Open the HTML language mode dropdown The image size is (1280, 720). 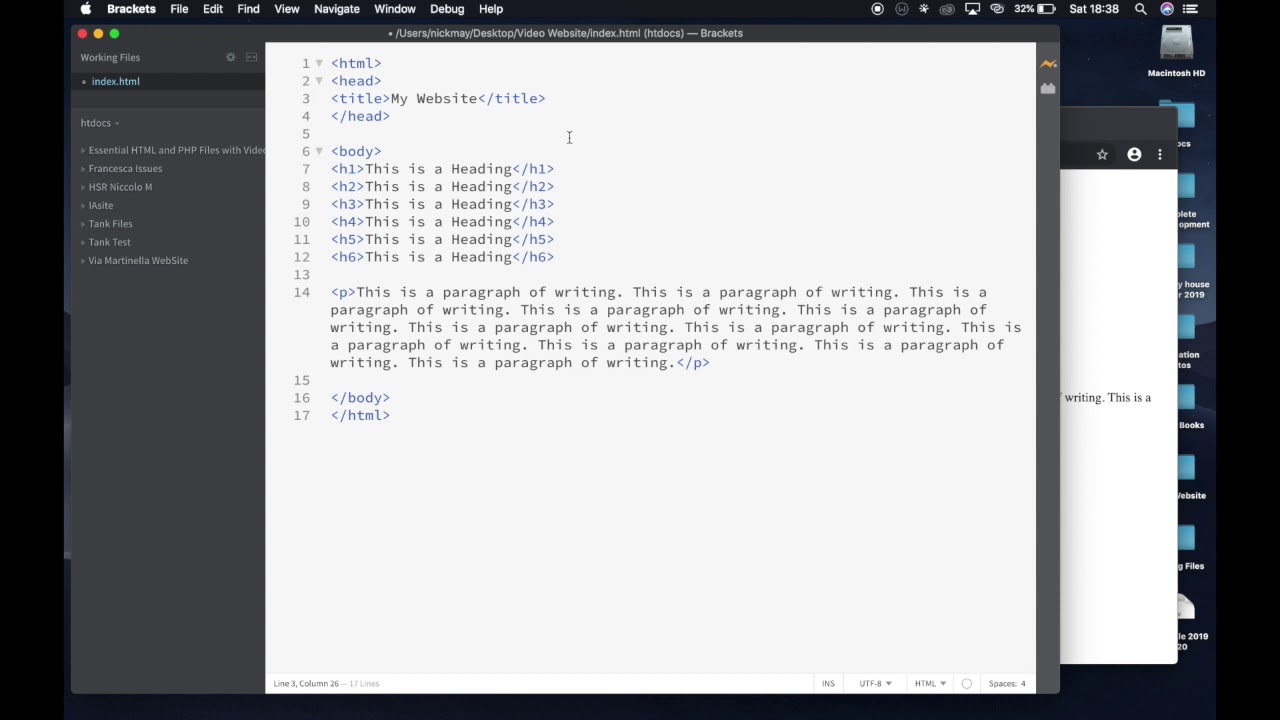pos(930,684)
